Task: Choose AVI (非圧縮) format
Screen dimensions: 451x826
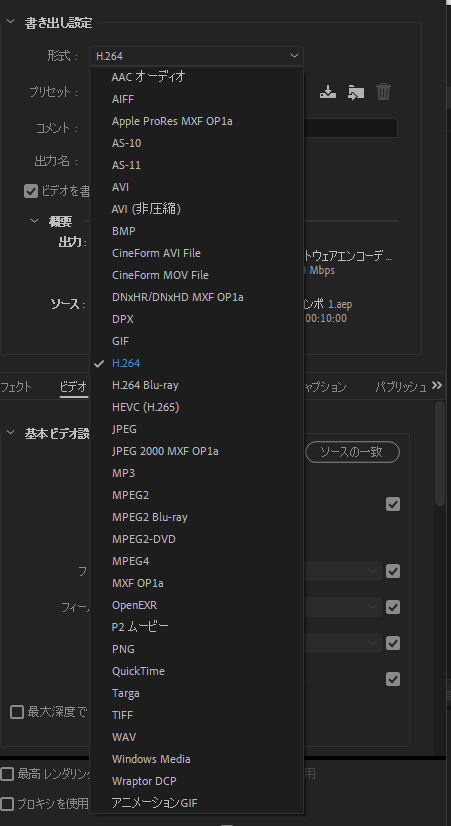Action: pos(196,209)
